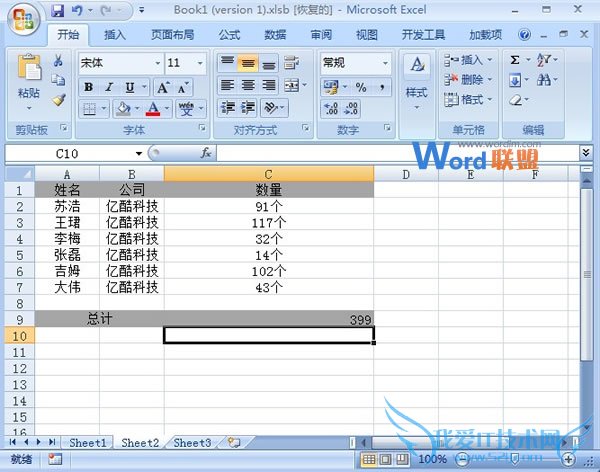Toggle top vertical alignment
This screenshot has height=472, width=600.
pos(228,63)
